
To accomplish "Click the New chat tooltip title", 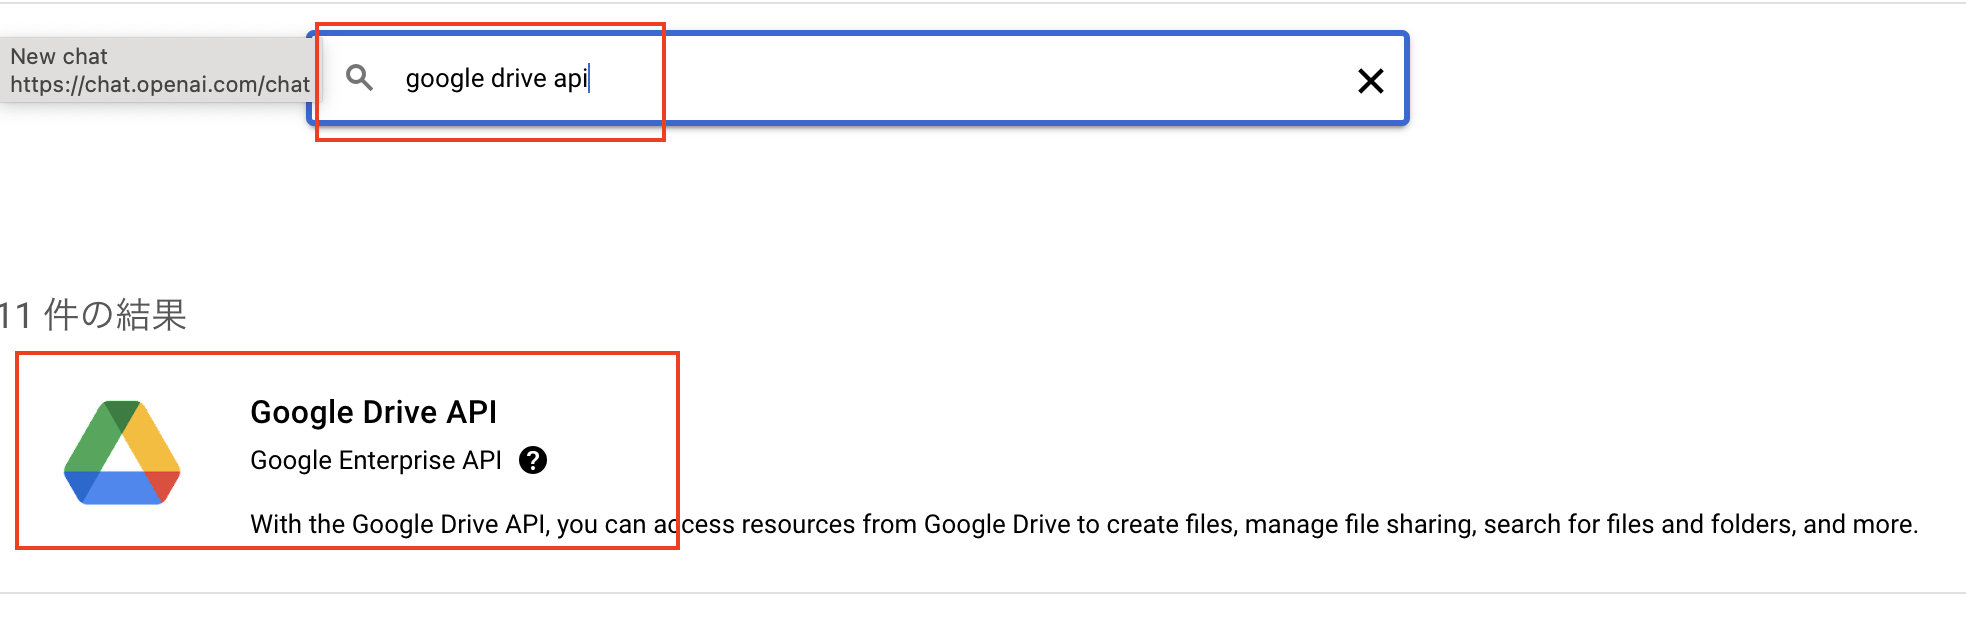I will coord(59,57).
